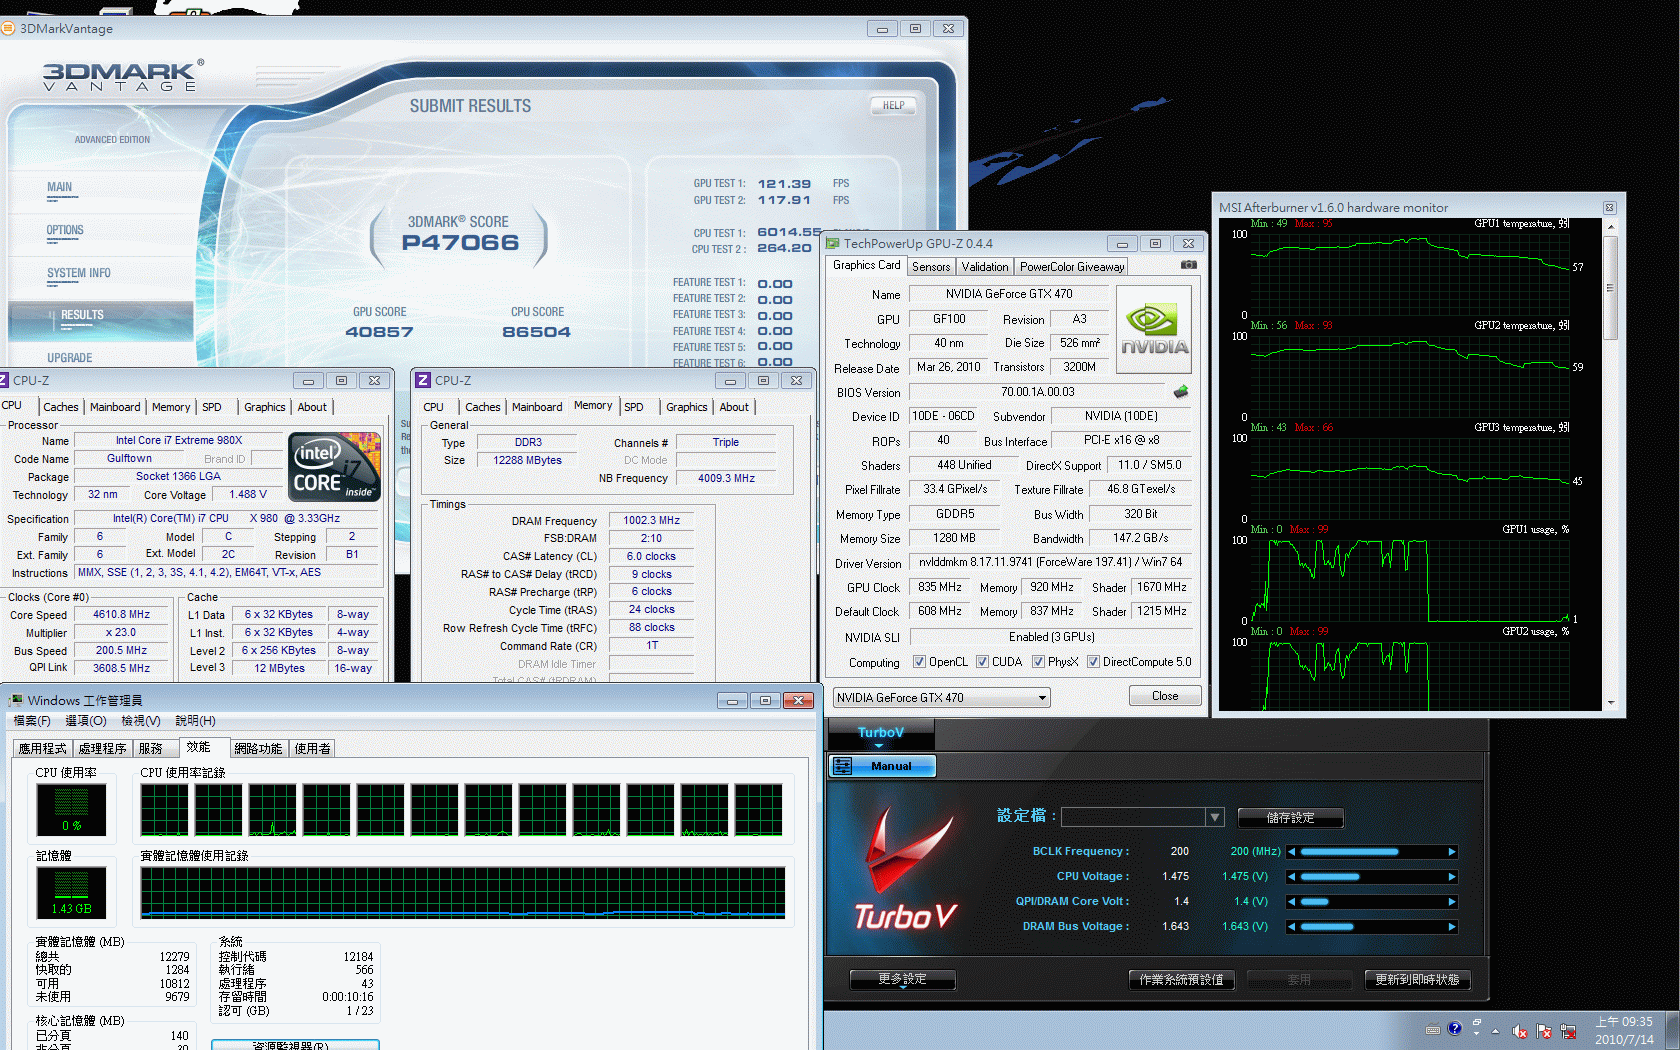Open Mainboard tab in left CPU-Z window

(x=115, y=407)
